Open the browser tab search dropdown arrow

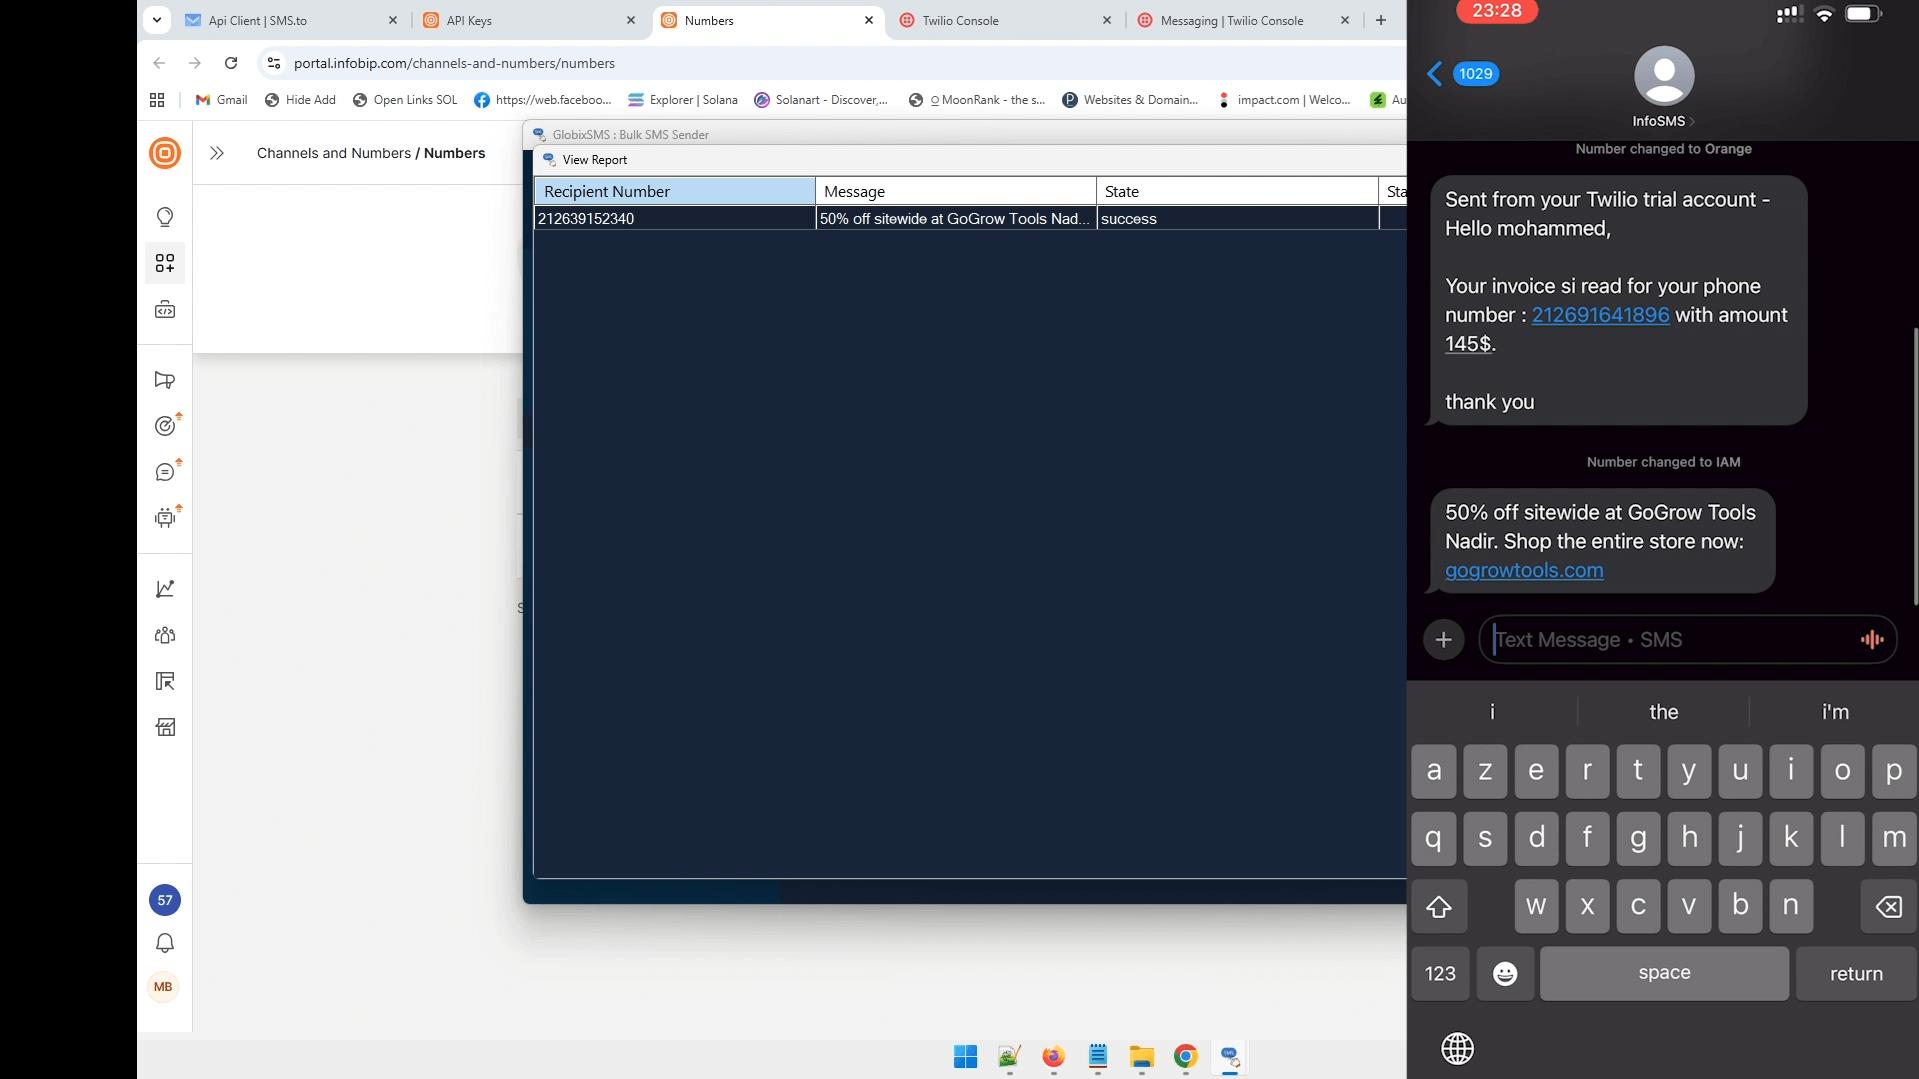click(156, 20)
